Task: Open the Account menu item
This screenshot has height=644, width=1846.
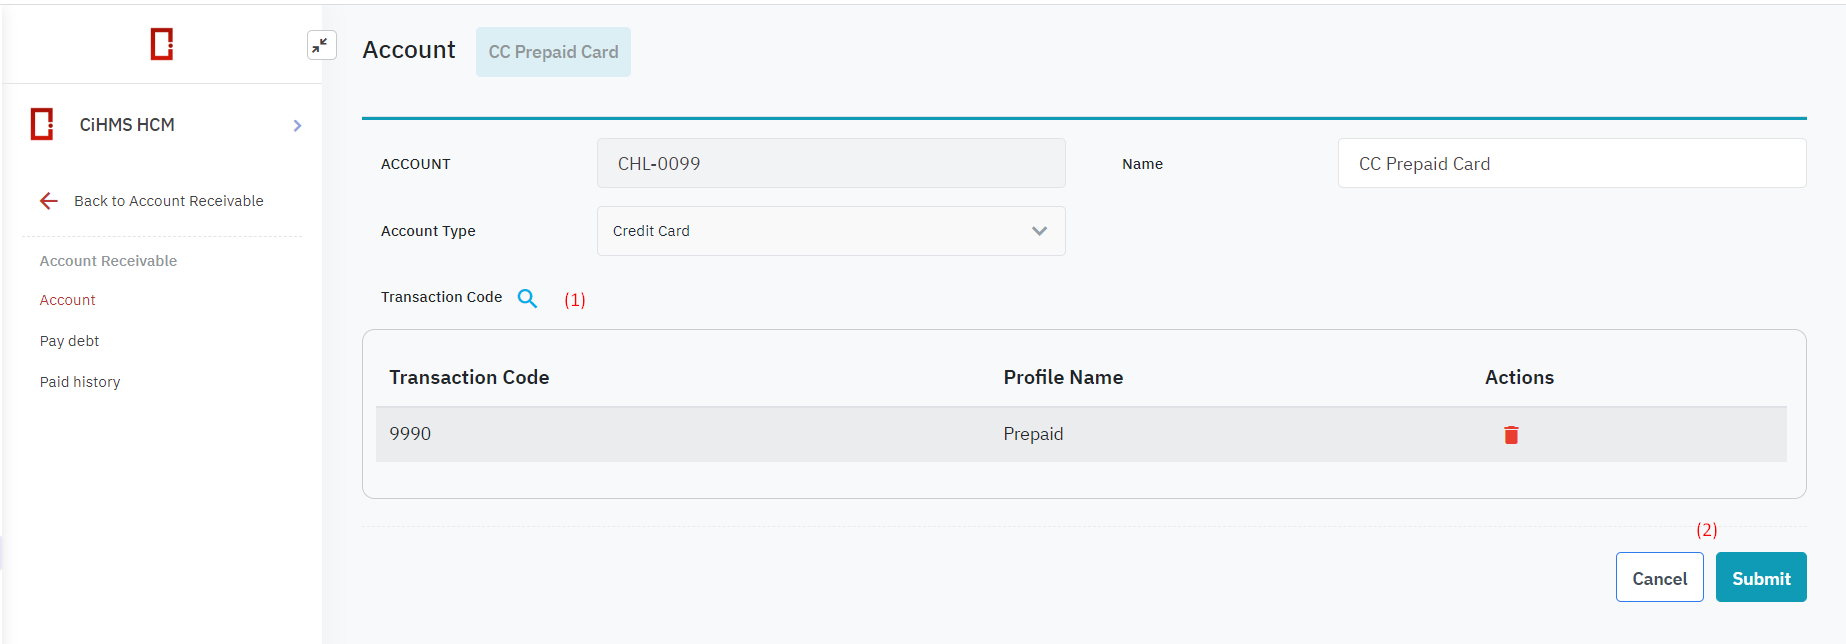Action: coord(68,300)
